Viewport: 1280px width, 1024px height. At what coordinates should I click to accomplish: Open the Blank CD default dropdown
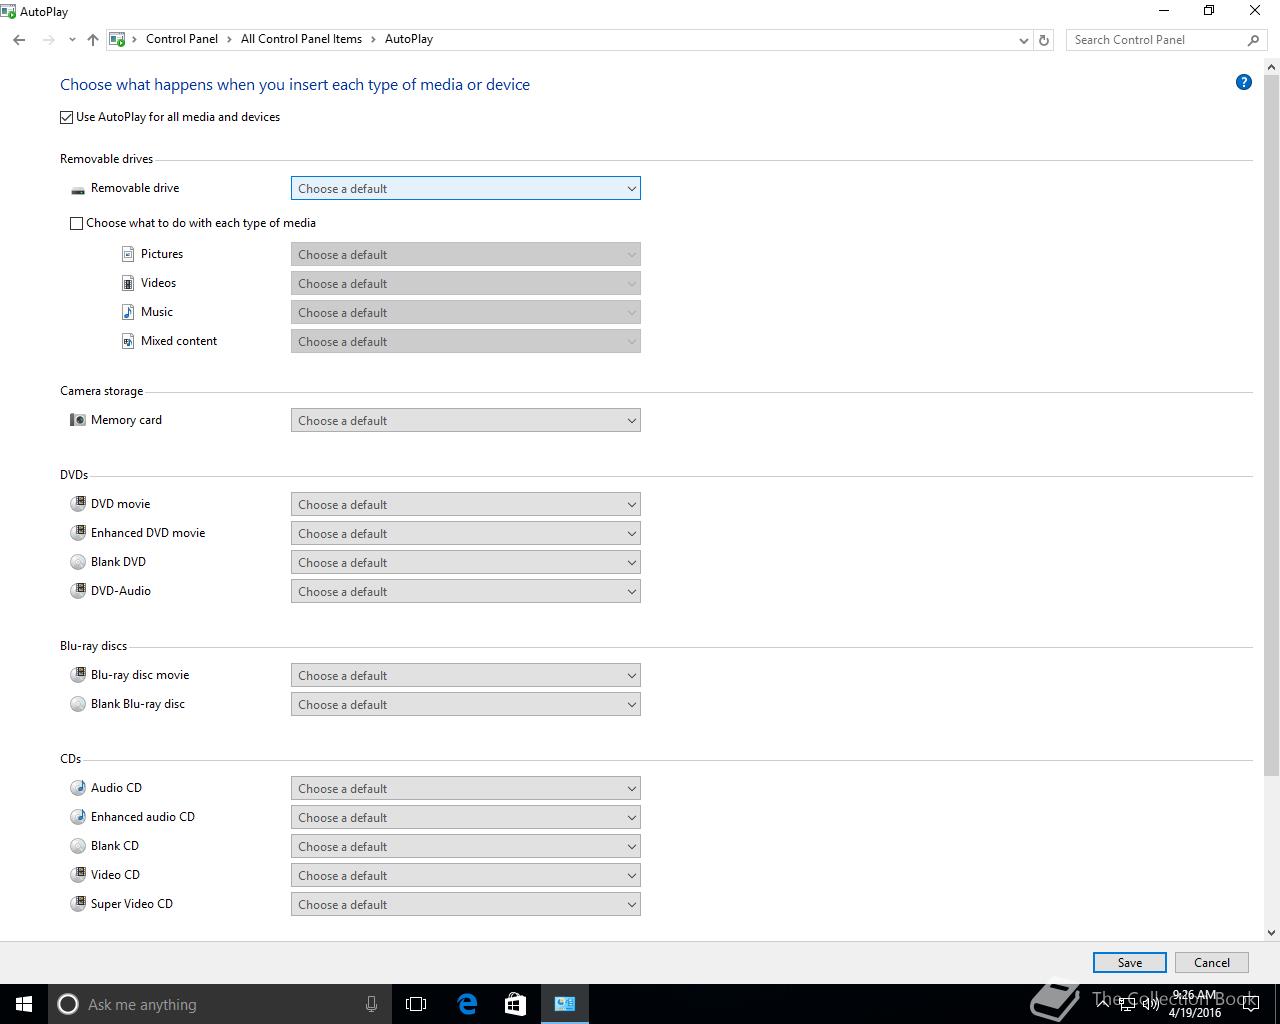(466, 846)
